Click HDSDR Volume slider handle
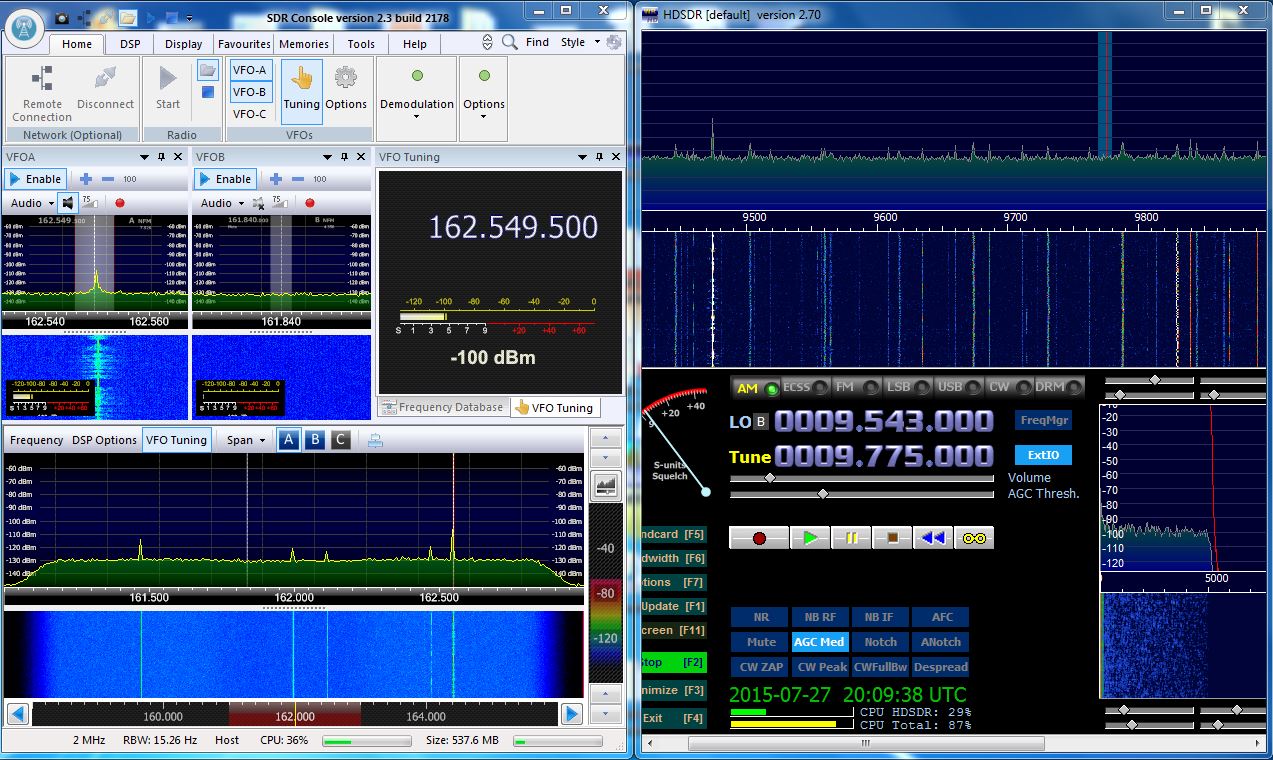1273x760 pixels. (x=769, y=478)
